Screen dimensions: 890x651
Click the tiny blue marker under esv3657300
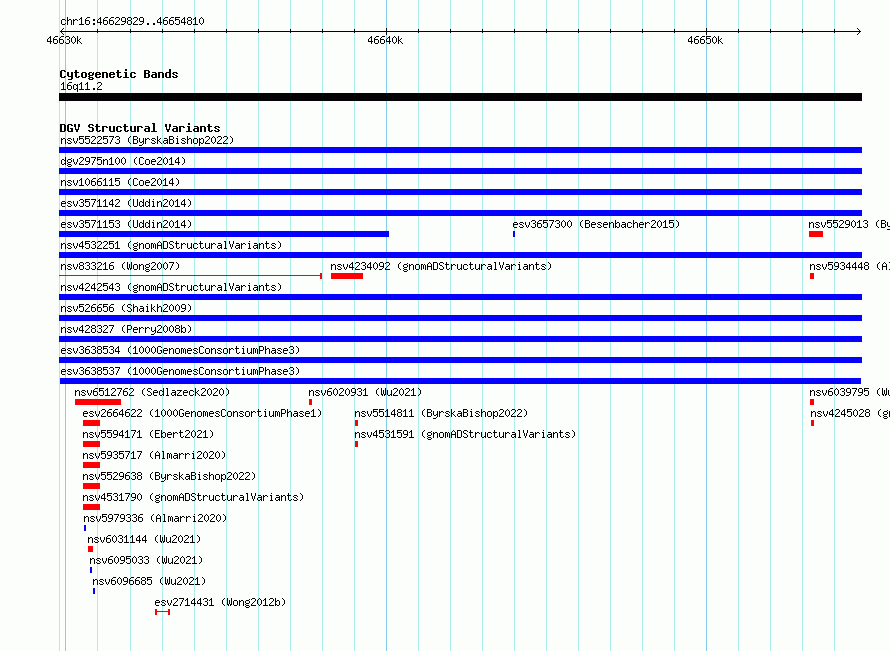coord(514,234)
